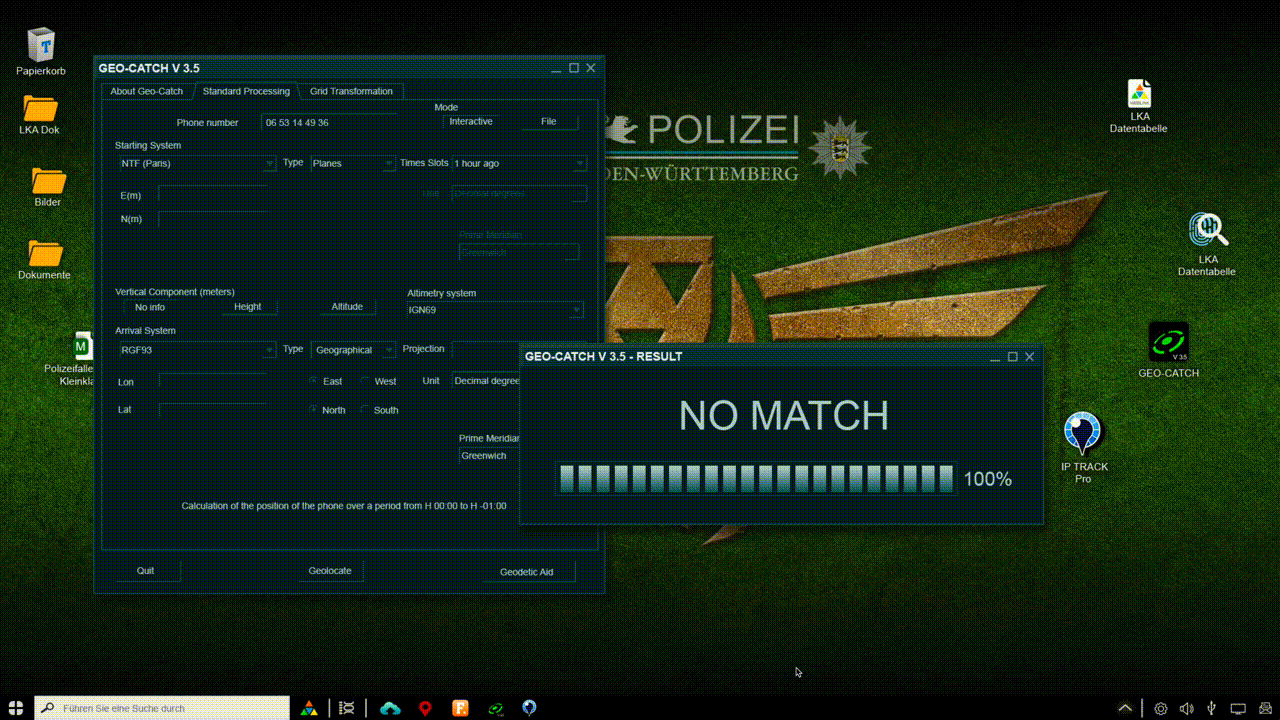
Task: Click the orange F taskbar icon
Action: point(460,708)
